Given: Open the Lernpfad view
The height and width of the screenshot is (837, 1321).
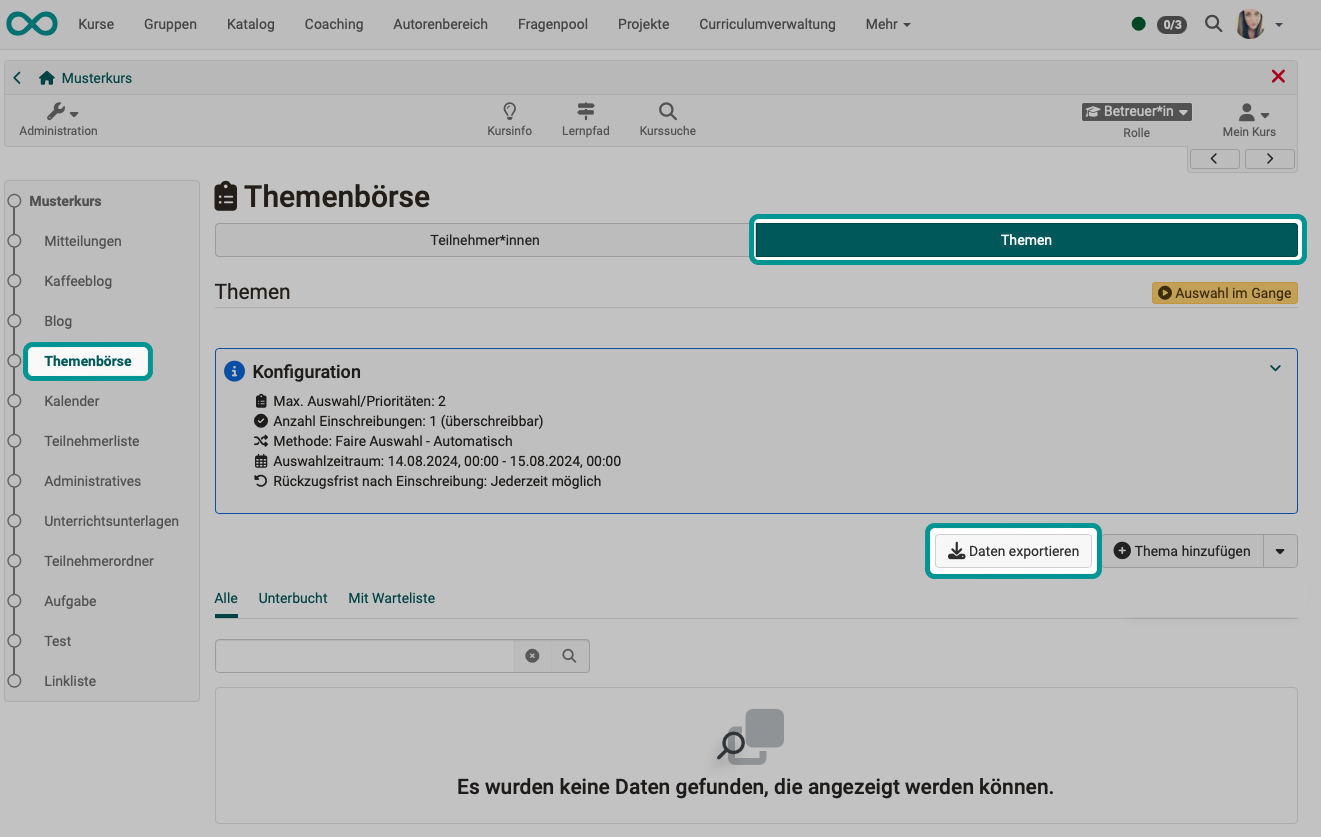Looking at the screenshot, I should [x=585, y=118].
